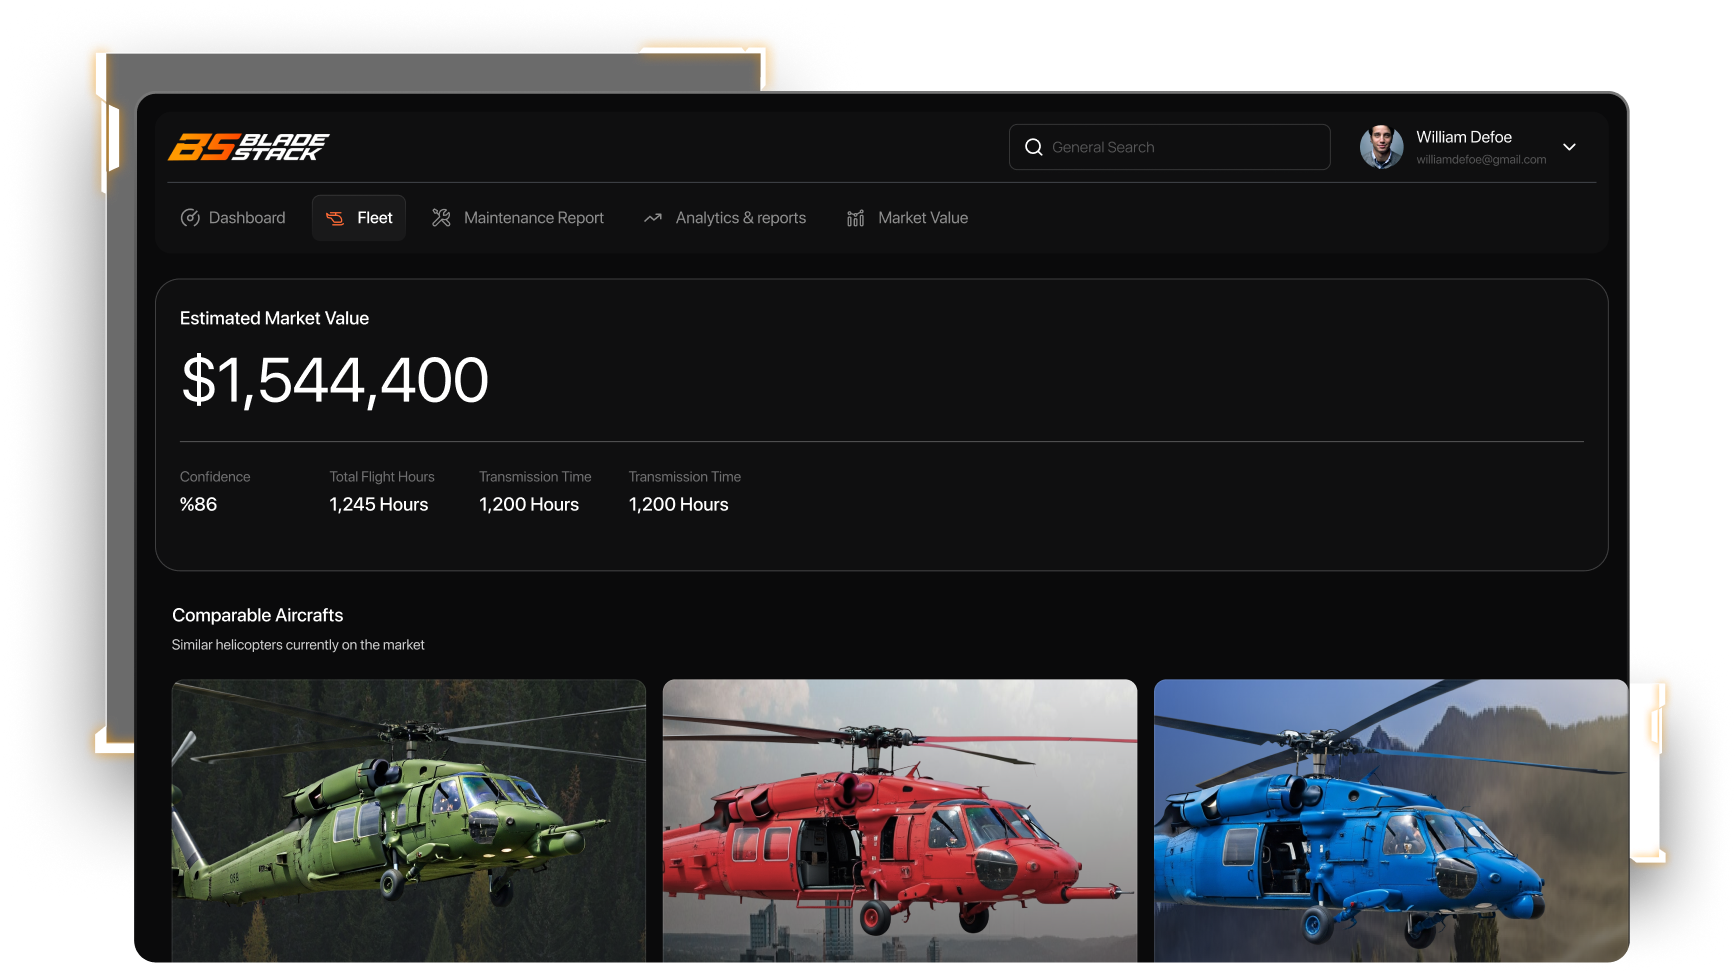The image size is (1736, 972).
Task: Expand the user account dropdown chevron
Action: click(x=1569, y=147)
